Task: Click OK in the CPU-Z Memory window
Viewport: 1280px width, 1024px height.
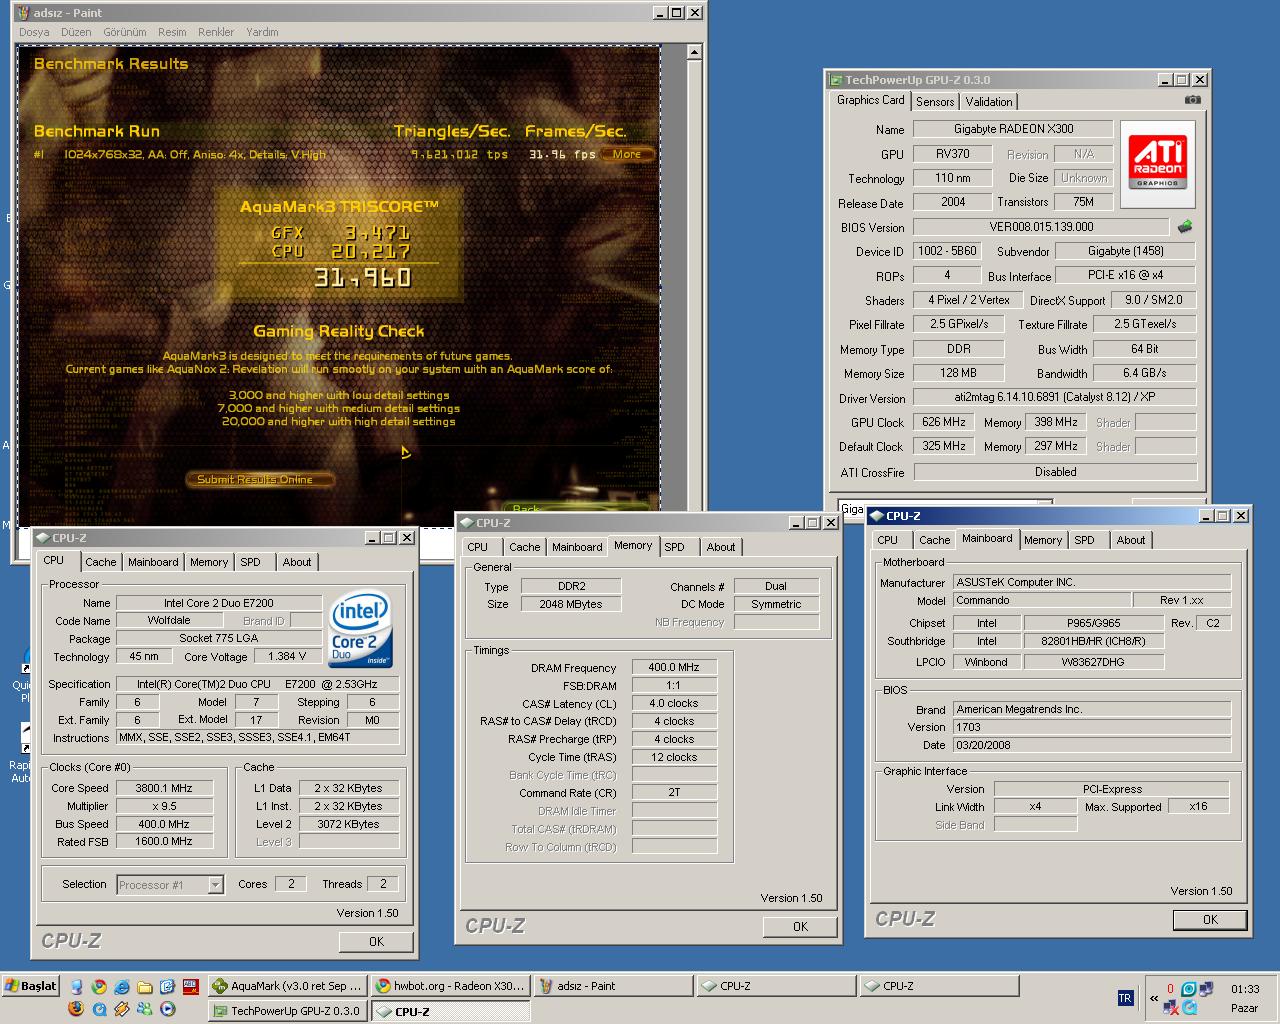Action: click(800, 927)
